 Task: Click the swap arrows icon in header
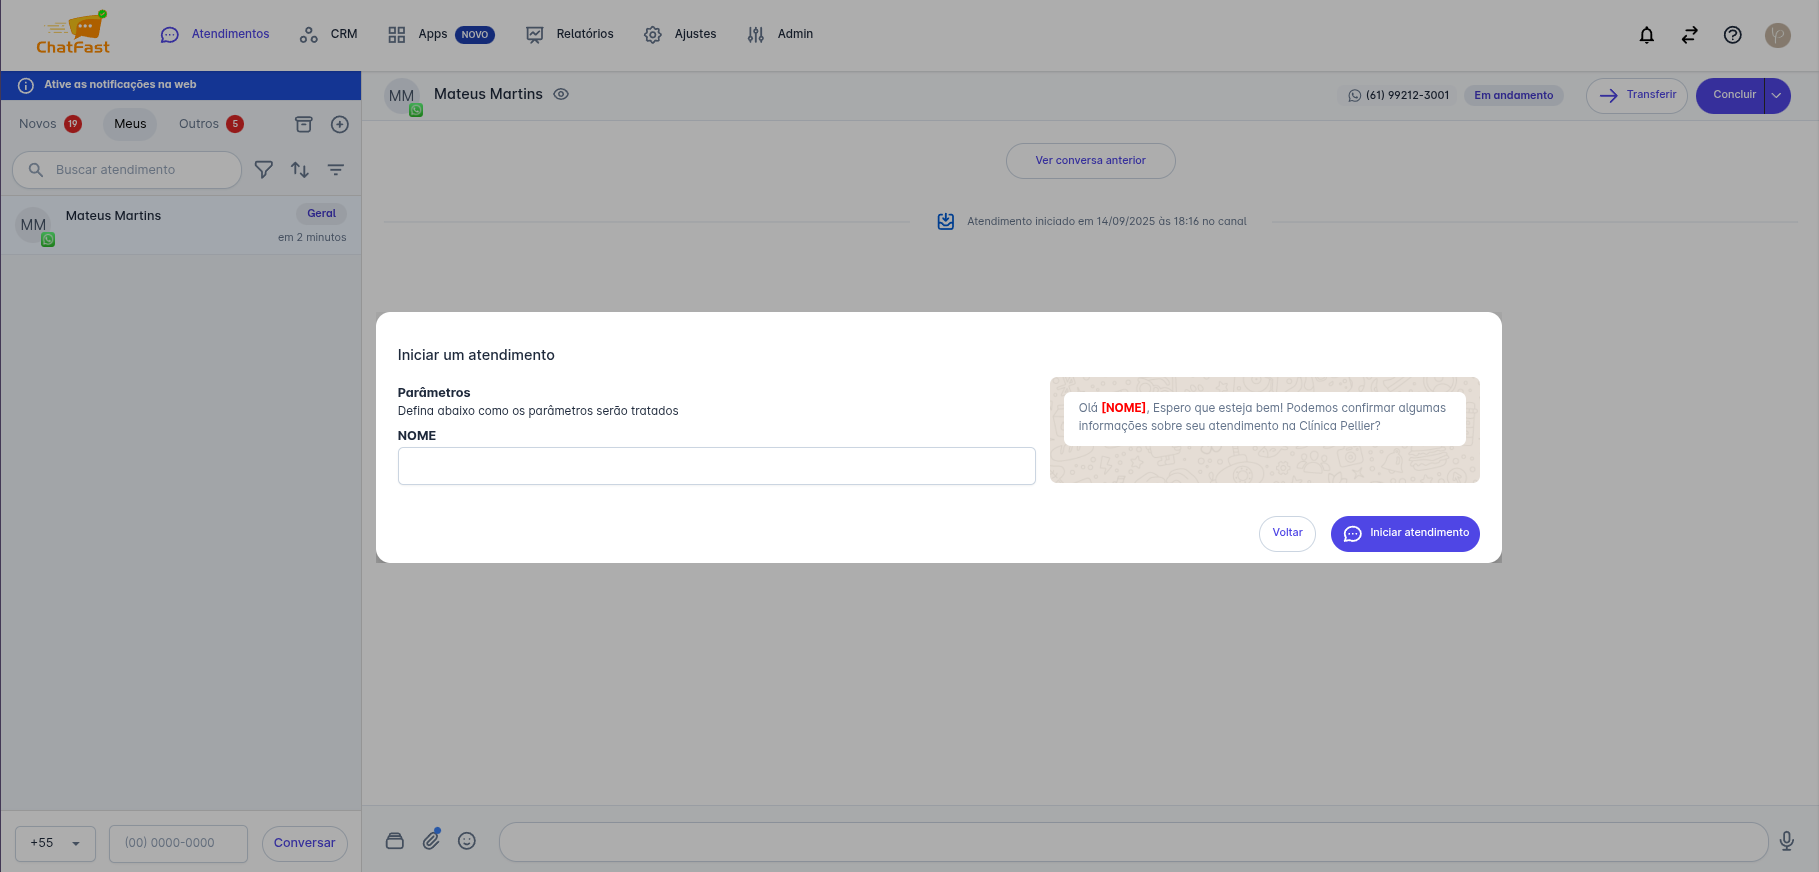coord(1689,35)
